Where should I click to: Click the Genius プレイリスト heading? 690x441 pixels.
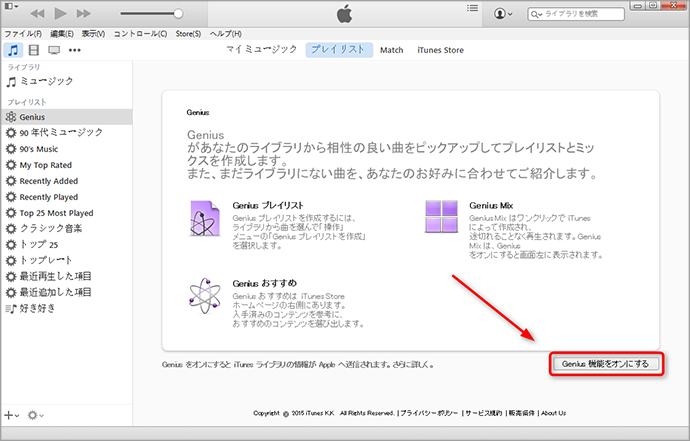click(268, 206)
